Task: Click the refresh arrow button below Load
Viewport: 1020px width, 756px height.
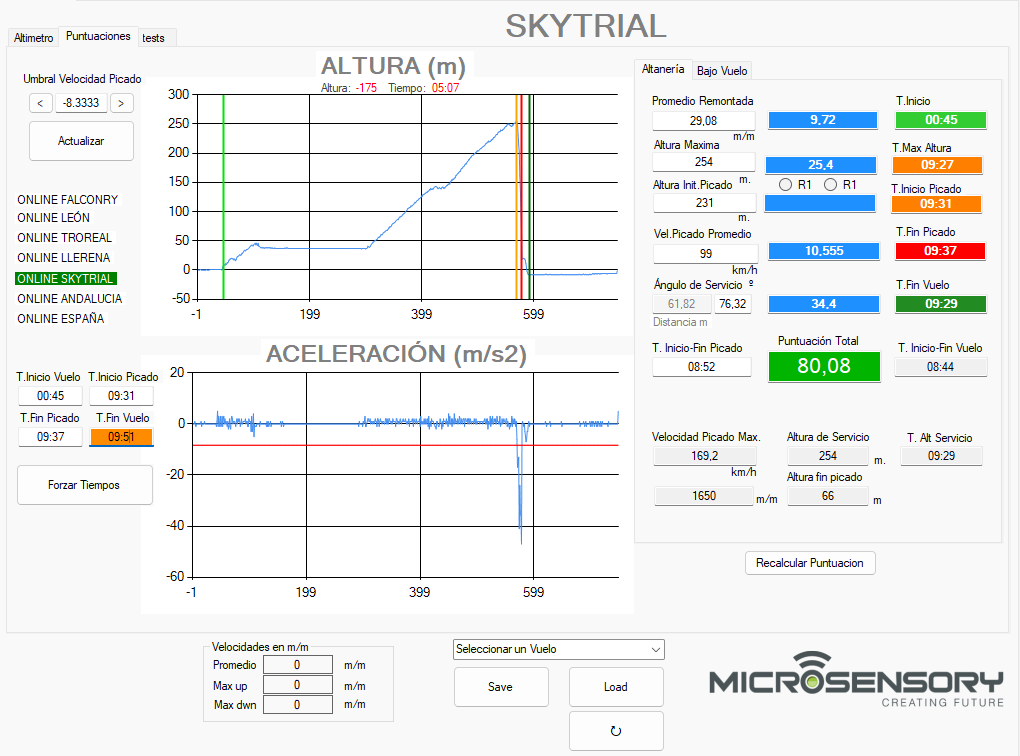Action: pos(616,731)
